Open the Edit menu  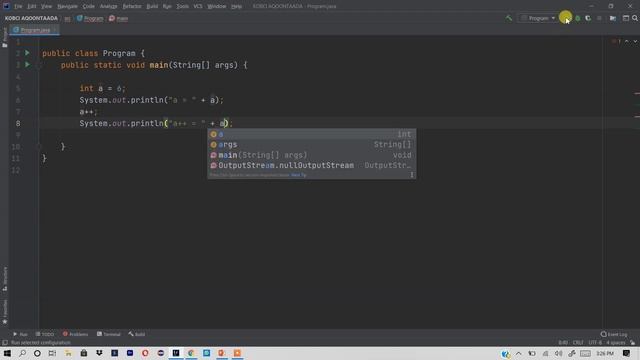pos(32,6)
